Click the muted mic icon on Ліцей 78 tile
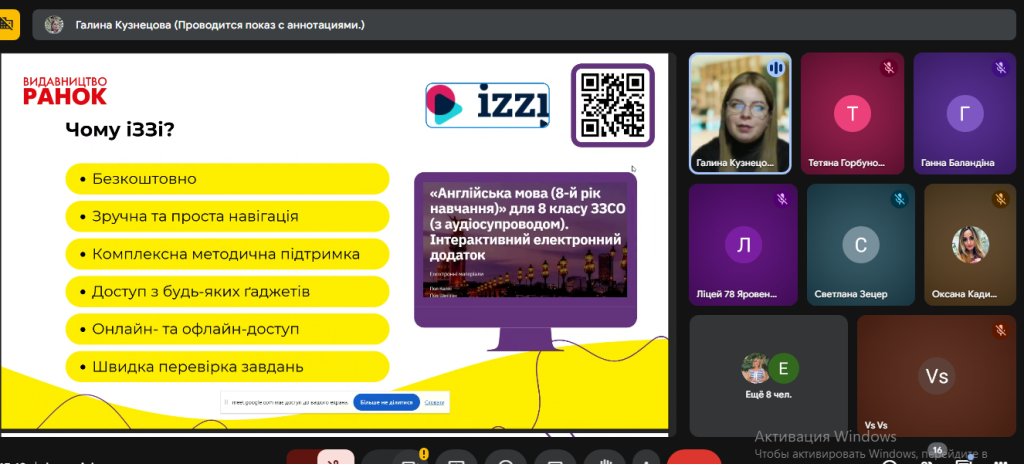The height and width of the screenshot is (464, 1024). coord(782,199)
